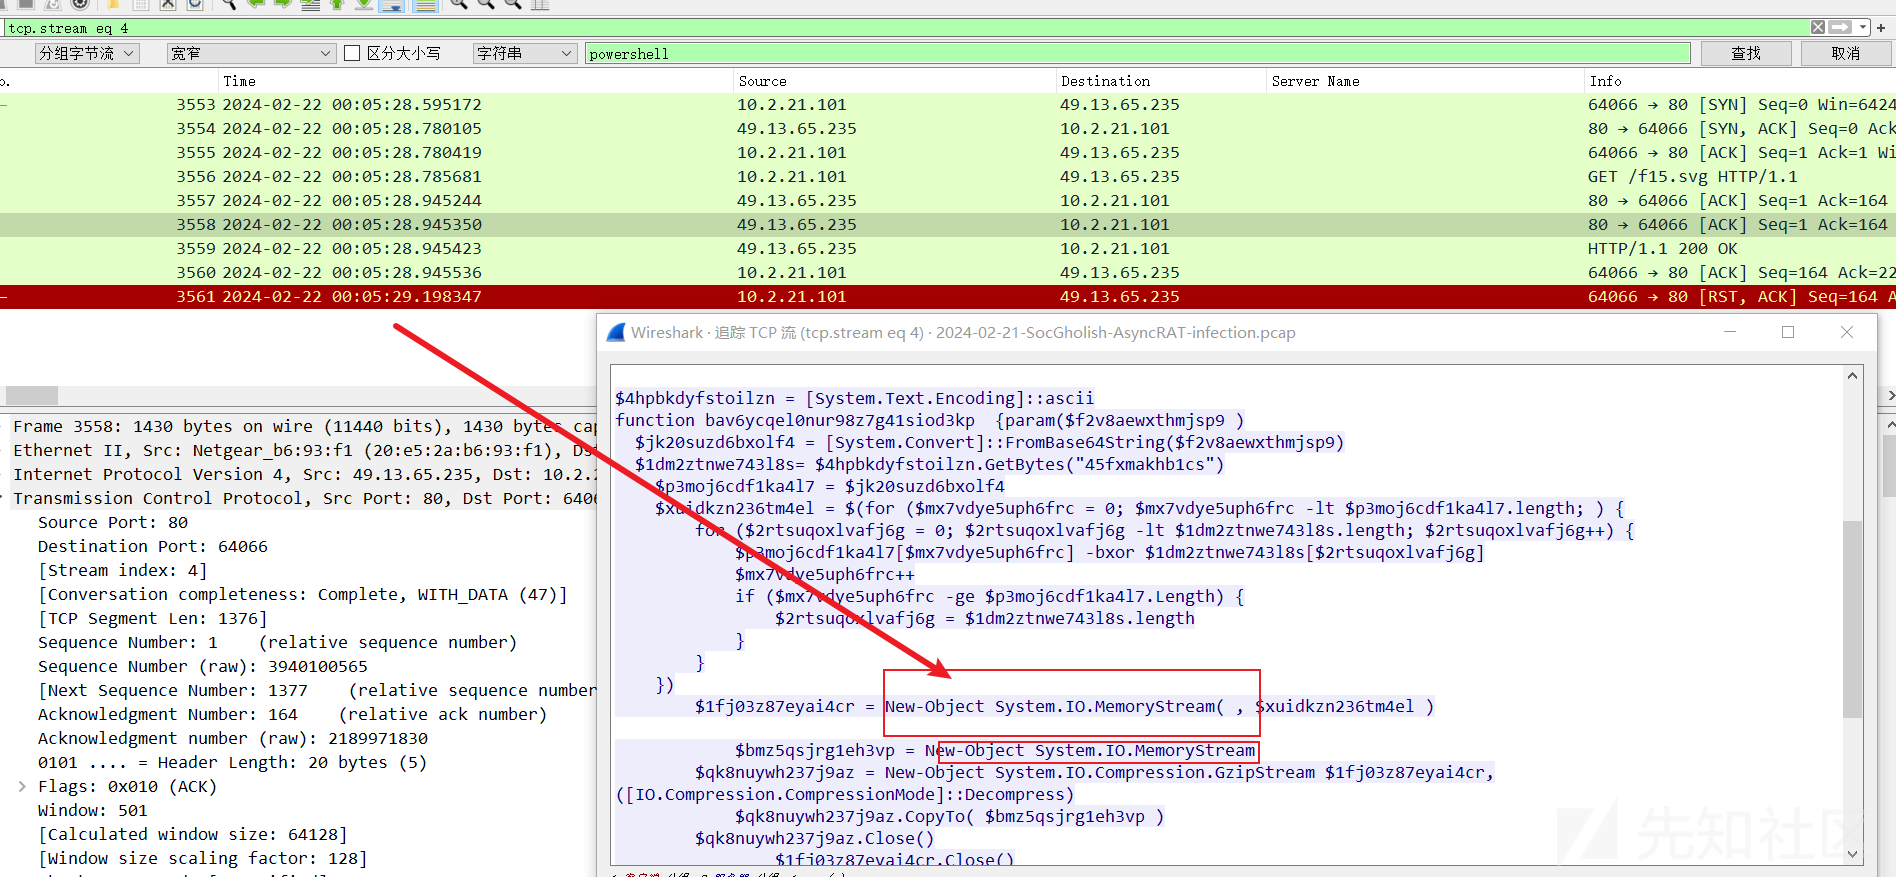This screenshot has height=877, width=1896.
Task: Click the Server Name column header
Action: pyautogui.click(x=1425, y=81)
